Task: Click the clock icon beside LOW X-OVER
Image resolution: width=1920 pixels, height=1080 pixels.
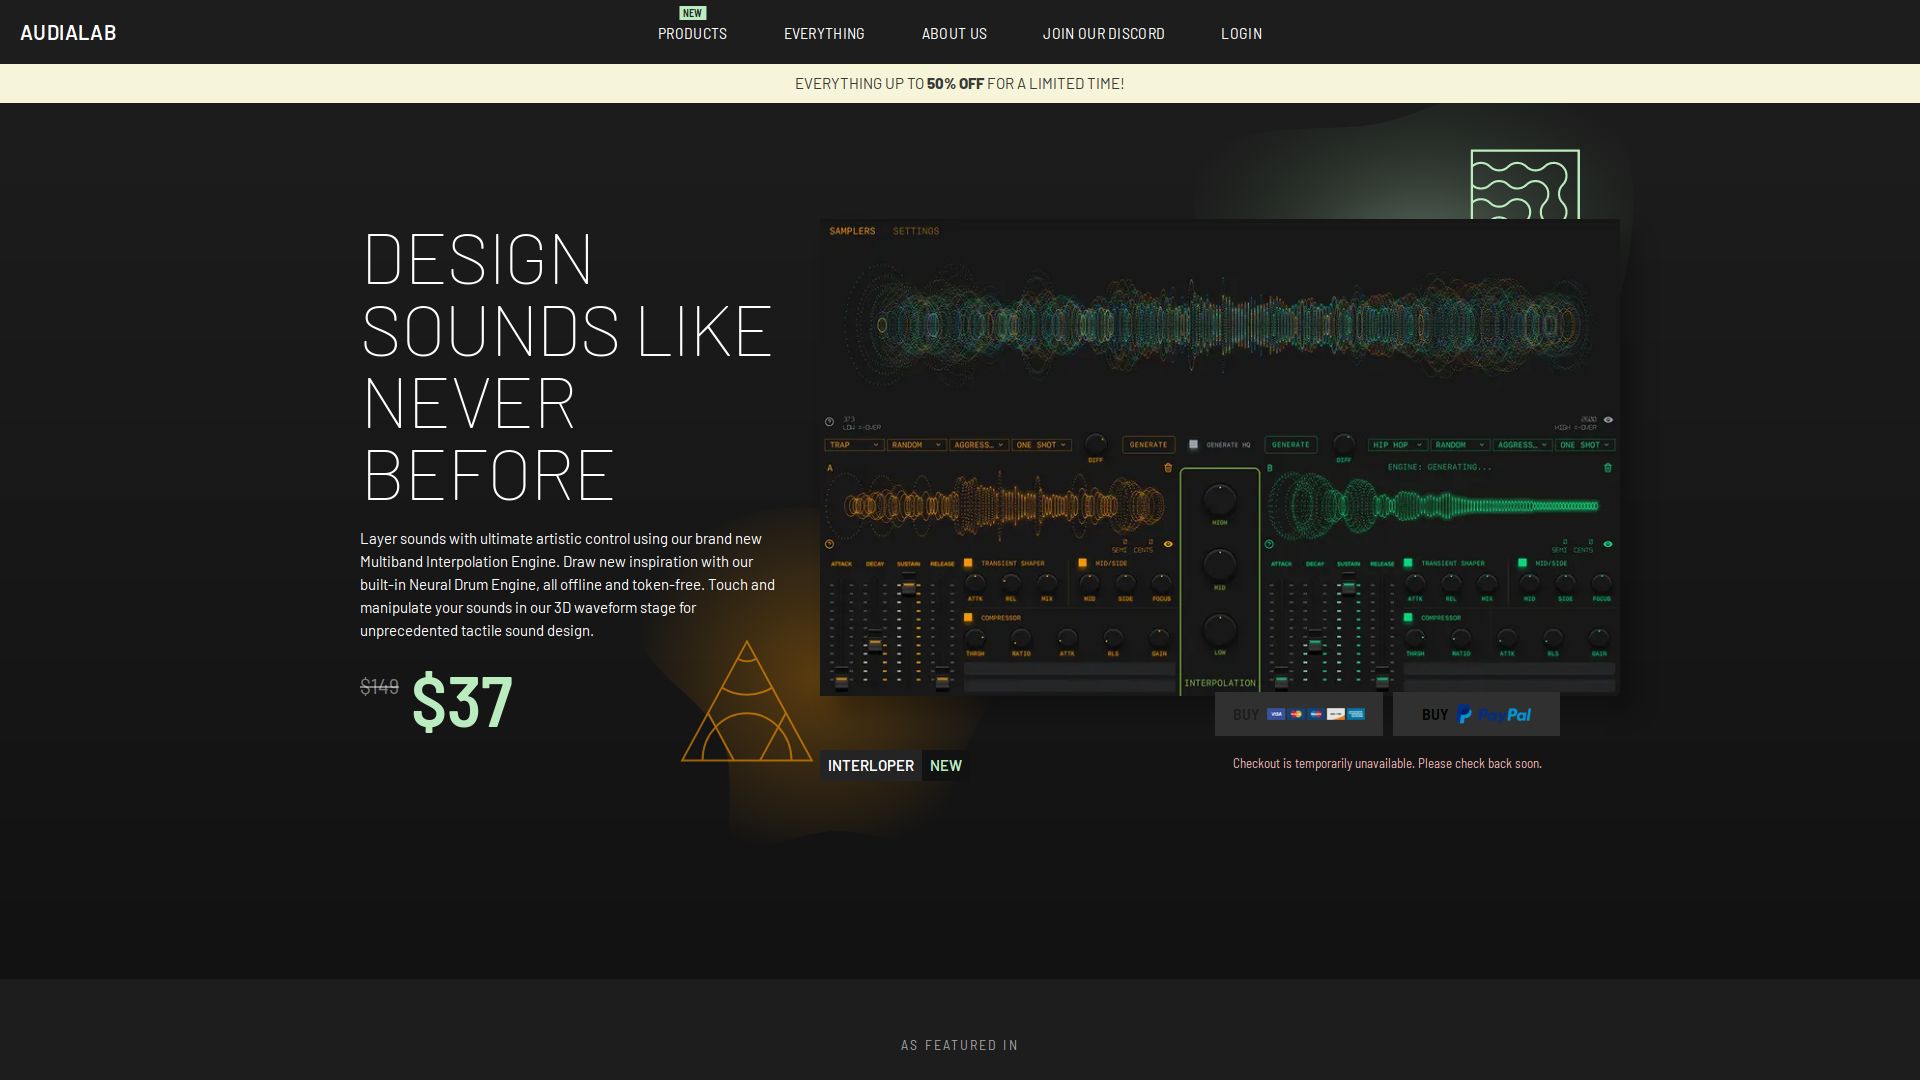Action: [829, 422]
